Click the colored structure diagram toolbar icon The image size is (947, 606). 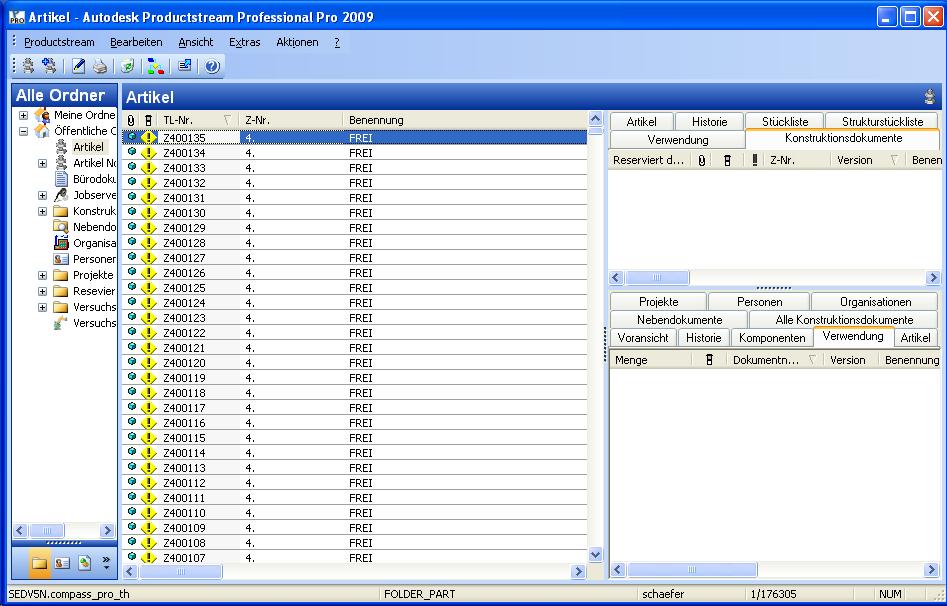155,66
